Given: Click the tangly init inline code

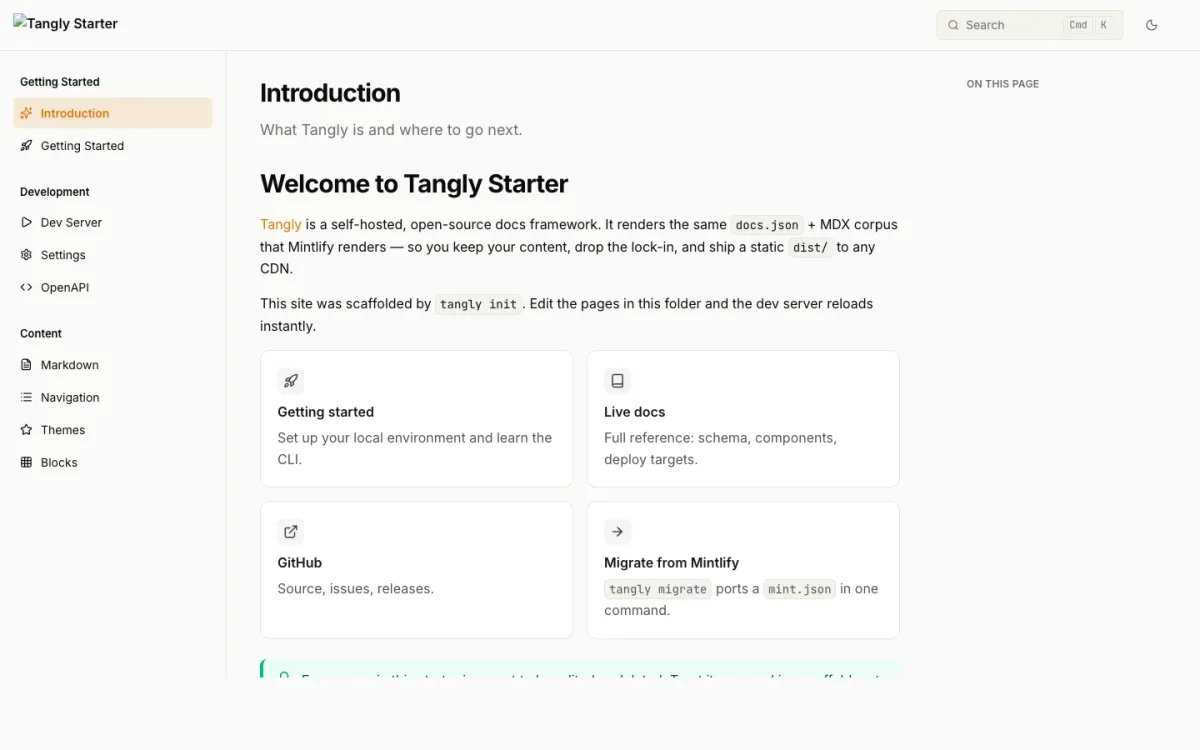Looking at the screenshot, I should (478, 304).
